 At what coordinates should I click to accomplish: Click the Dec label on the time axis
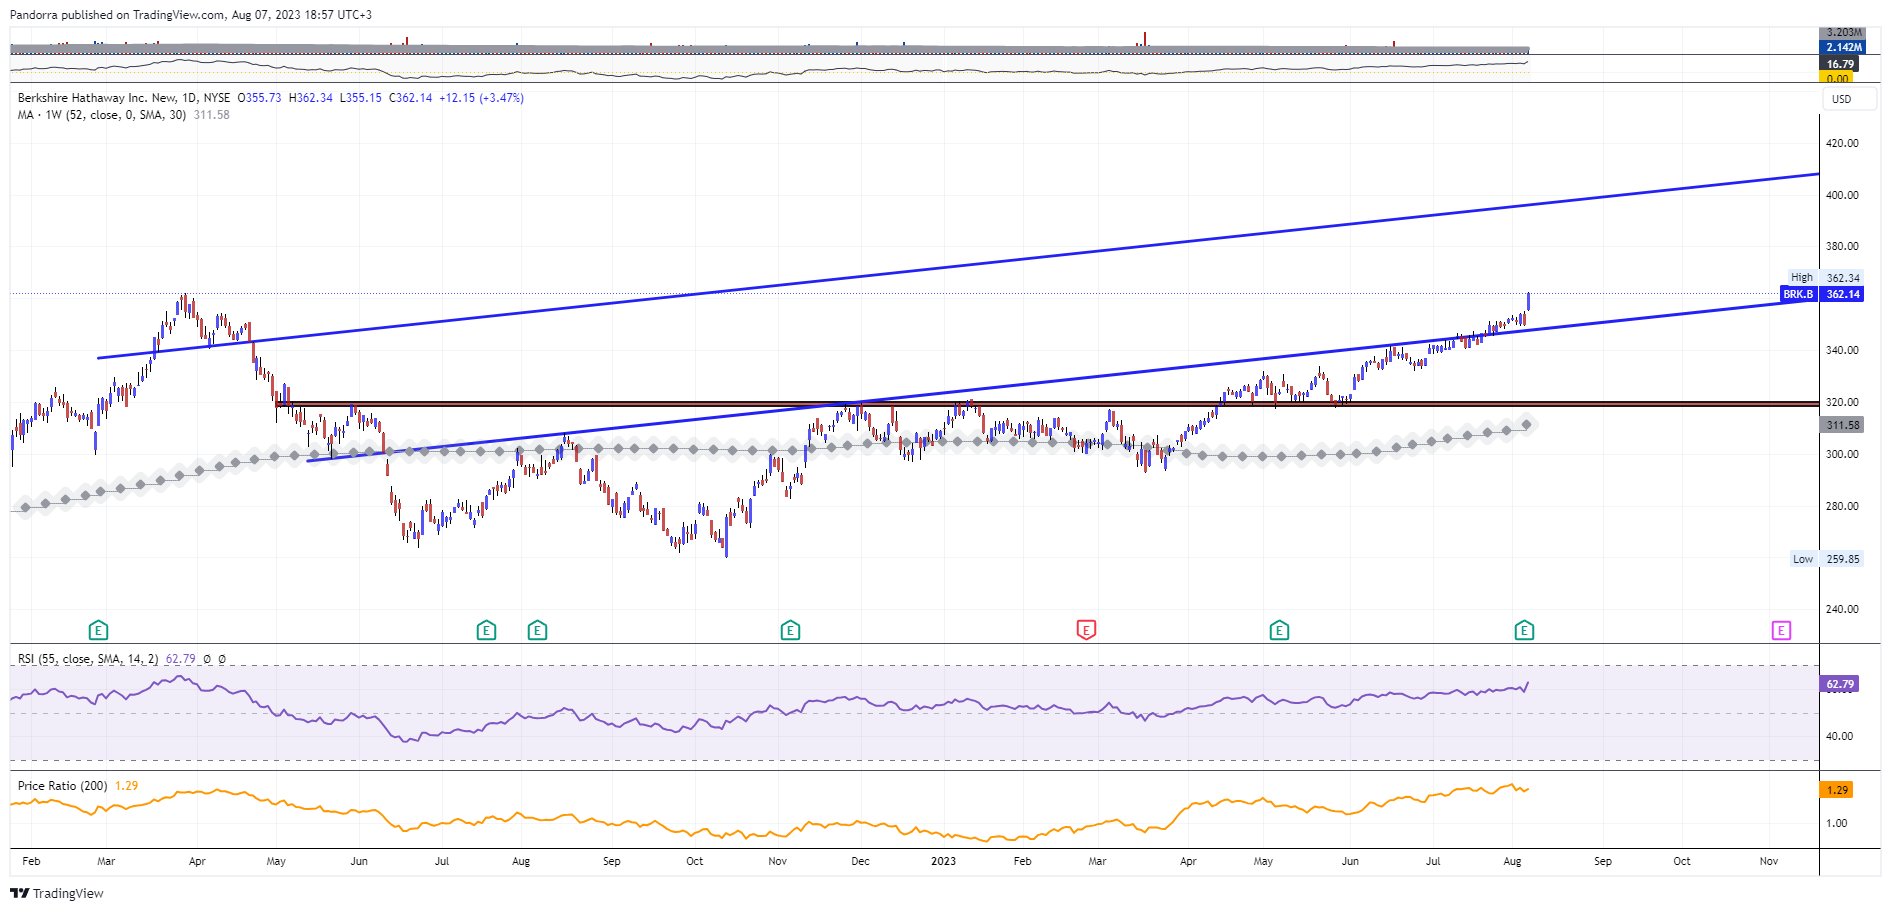(860, 861)
